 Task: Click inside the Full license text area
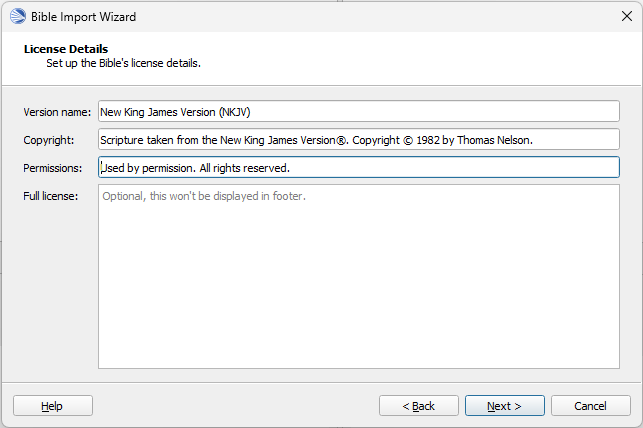point(359,277)
